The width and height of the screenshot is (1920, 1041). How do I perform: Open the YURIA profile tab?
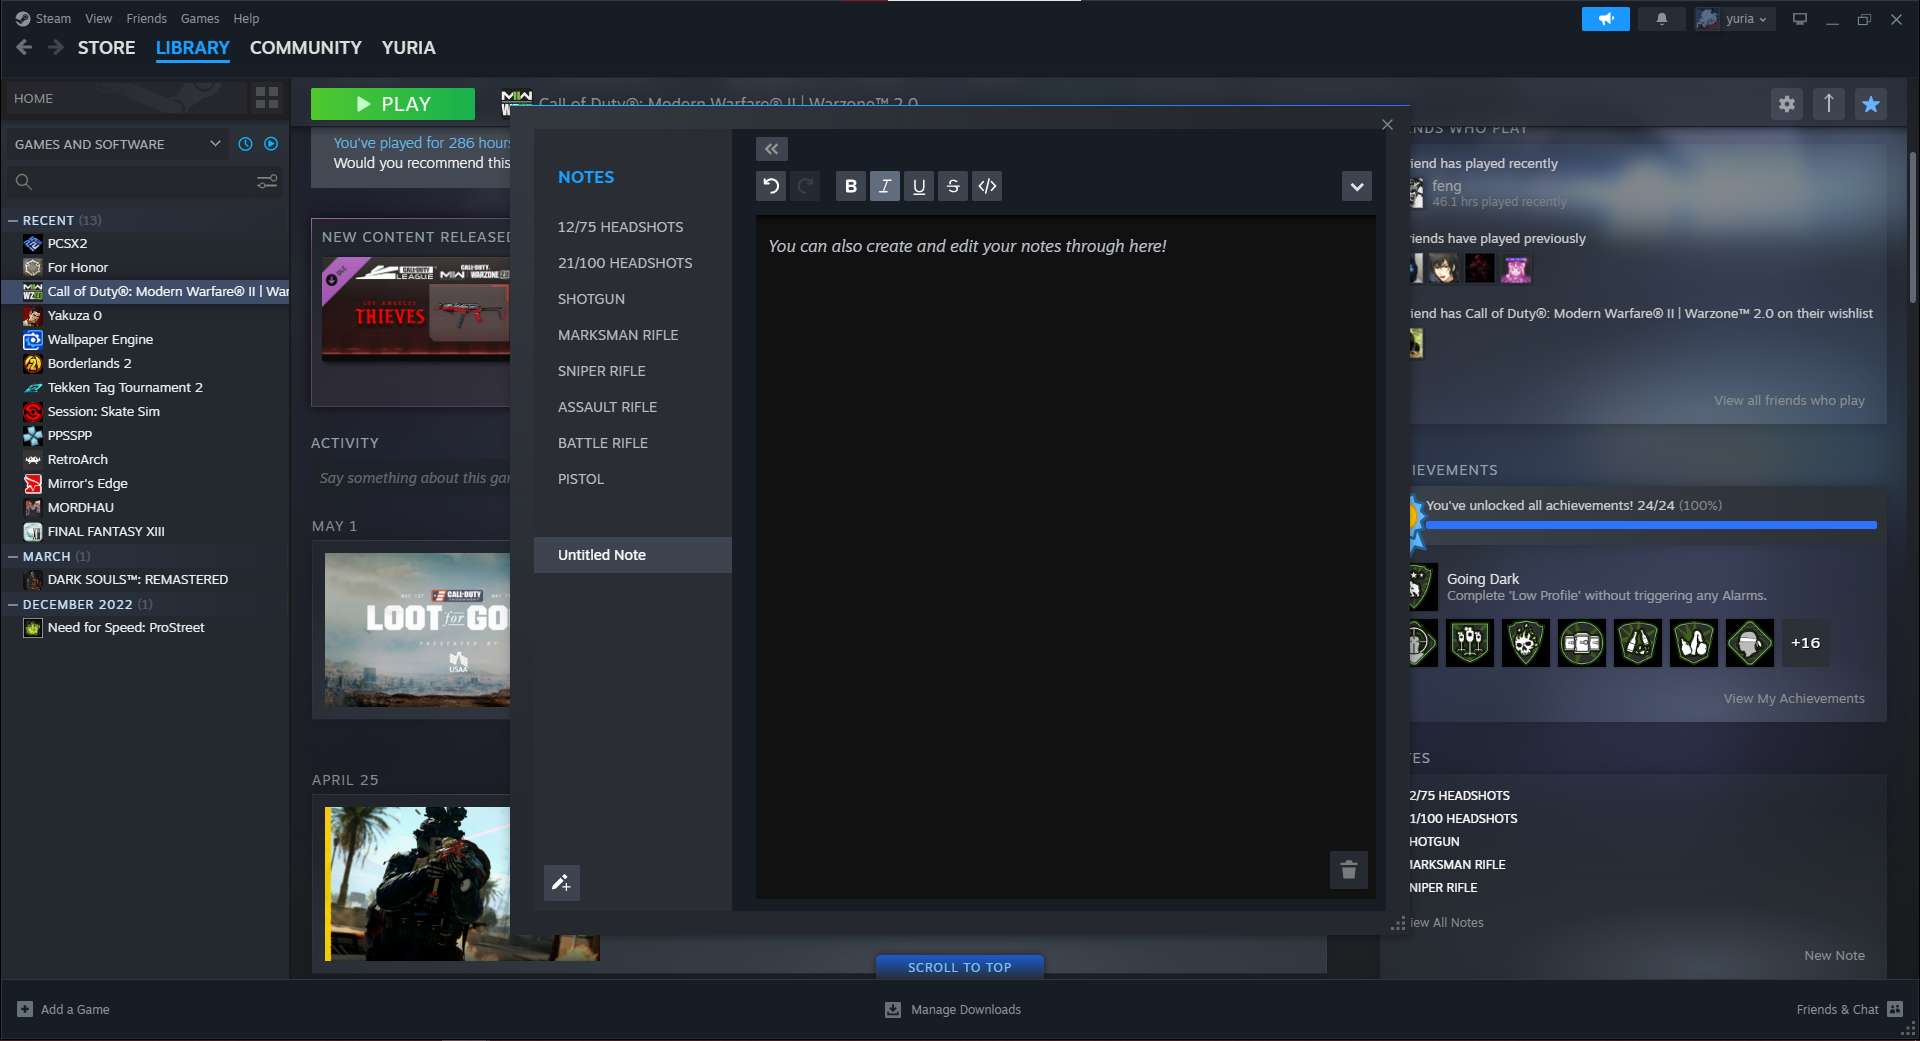[409, 48]
